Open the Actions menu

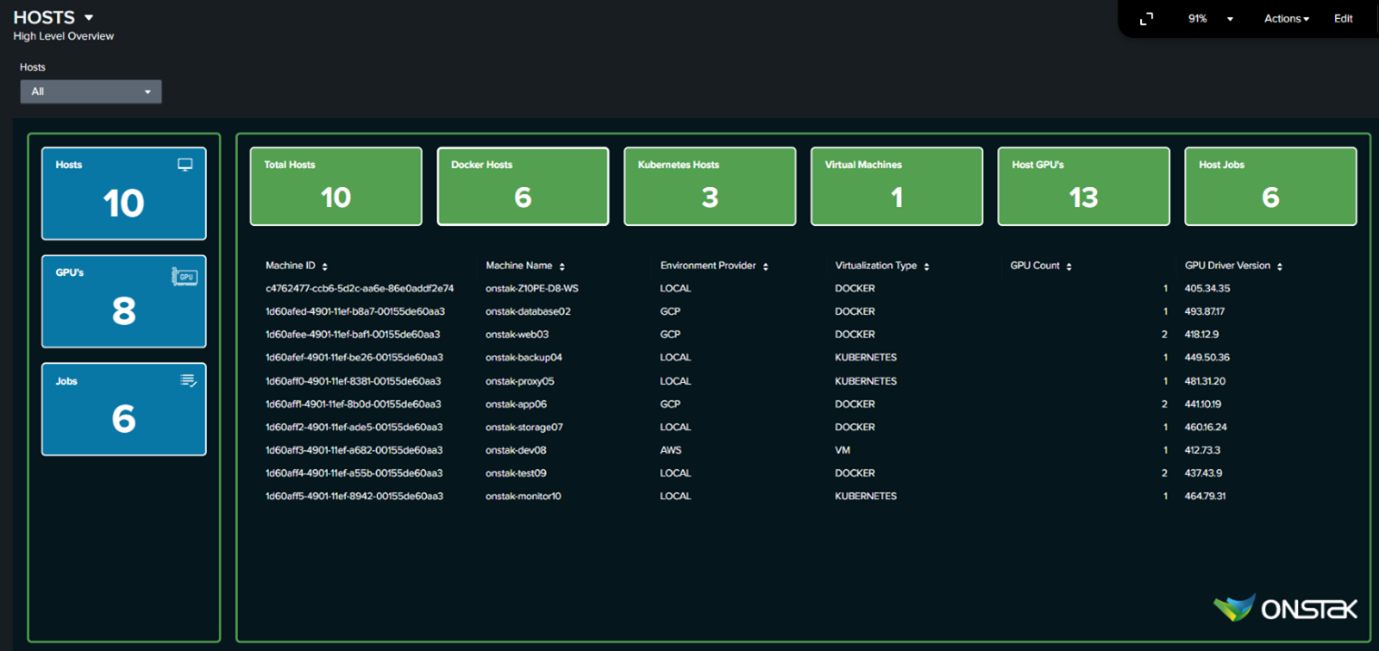[x=1286, y=19]
